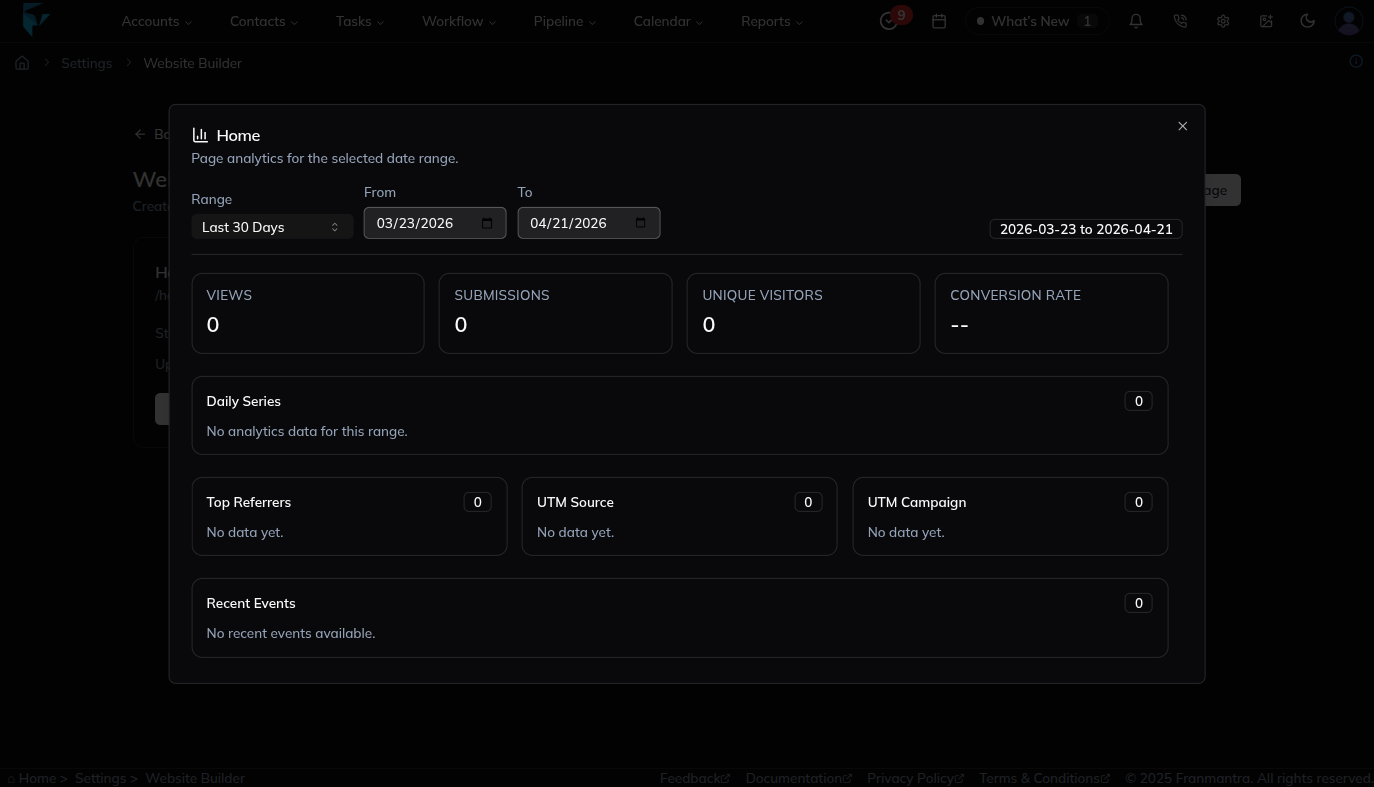The width and height of the screenshot is (1374, 787).
Task: Open the calendar icon in the top bar
Action: pyautogui.click(x=939, y=21)
